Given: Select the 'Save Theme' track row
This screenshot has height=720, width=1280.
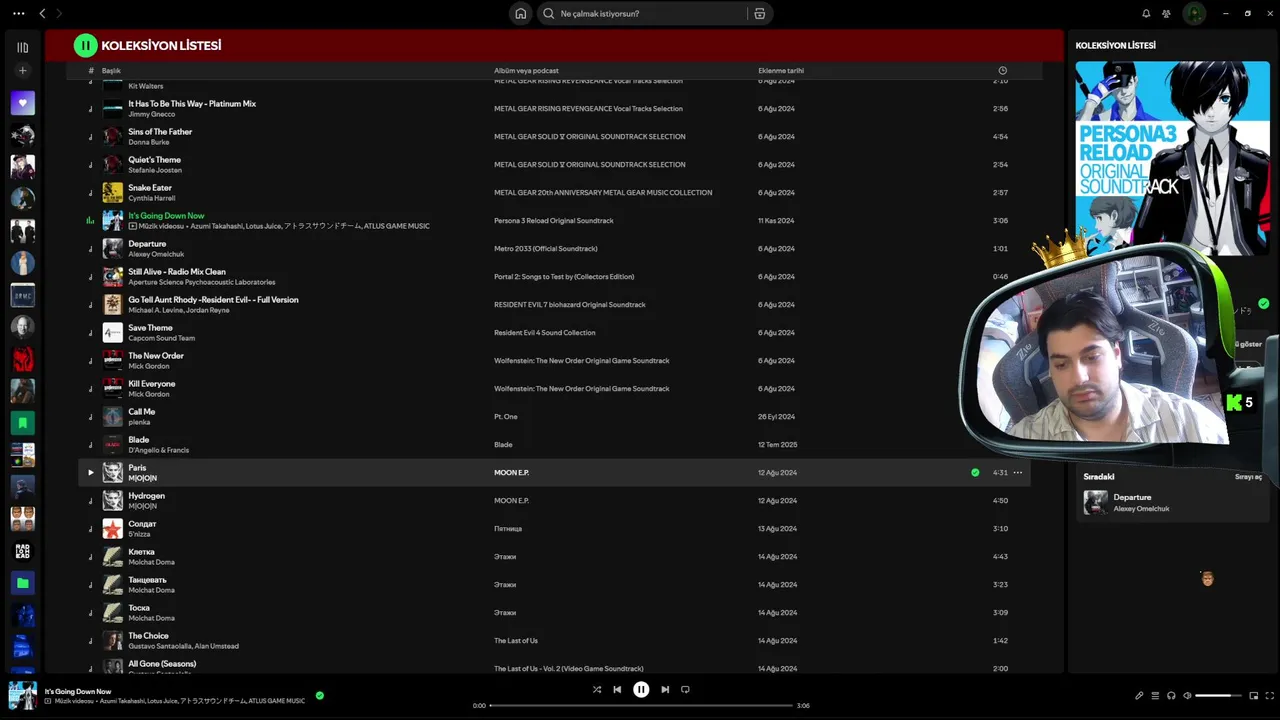Looking at the screenshot, I should tap(554, 332).
